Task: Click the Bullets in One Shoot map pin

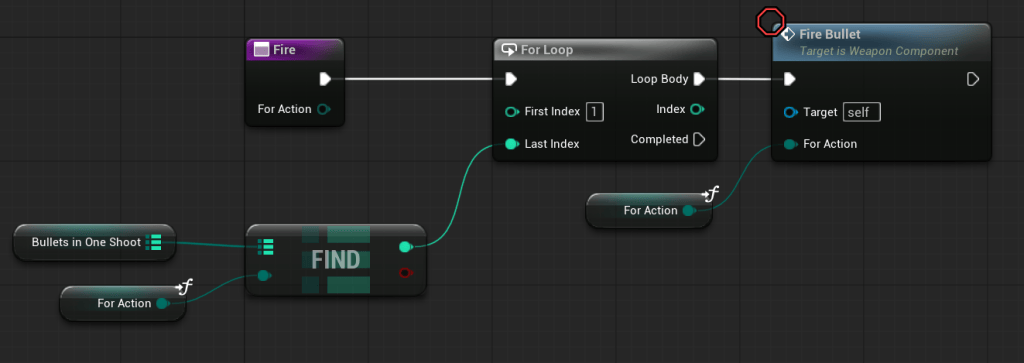Action: 154,242
